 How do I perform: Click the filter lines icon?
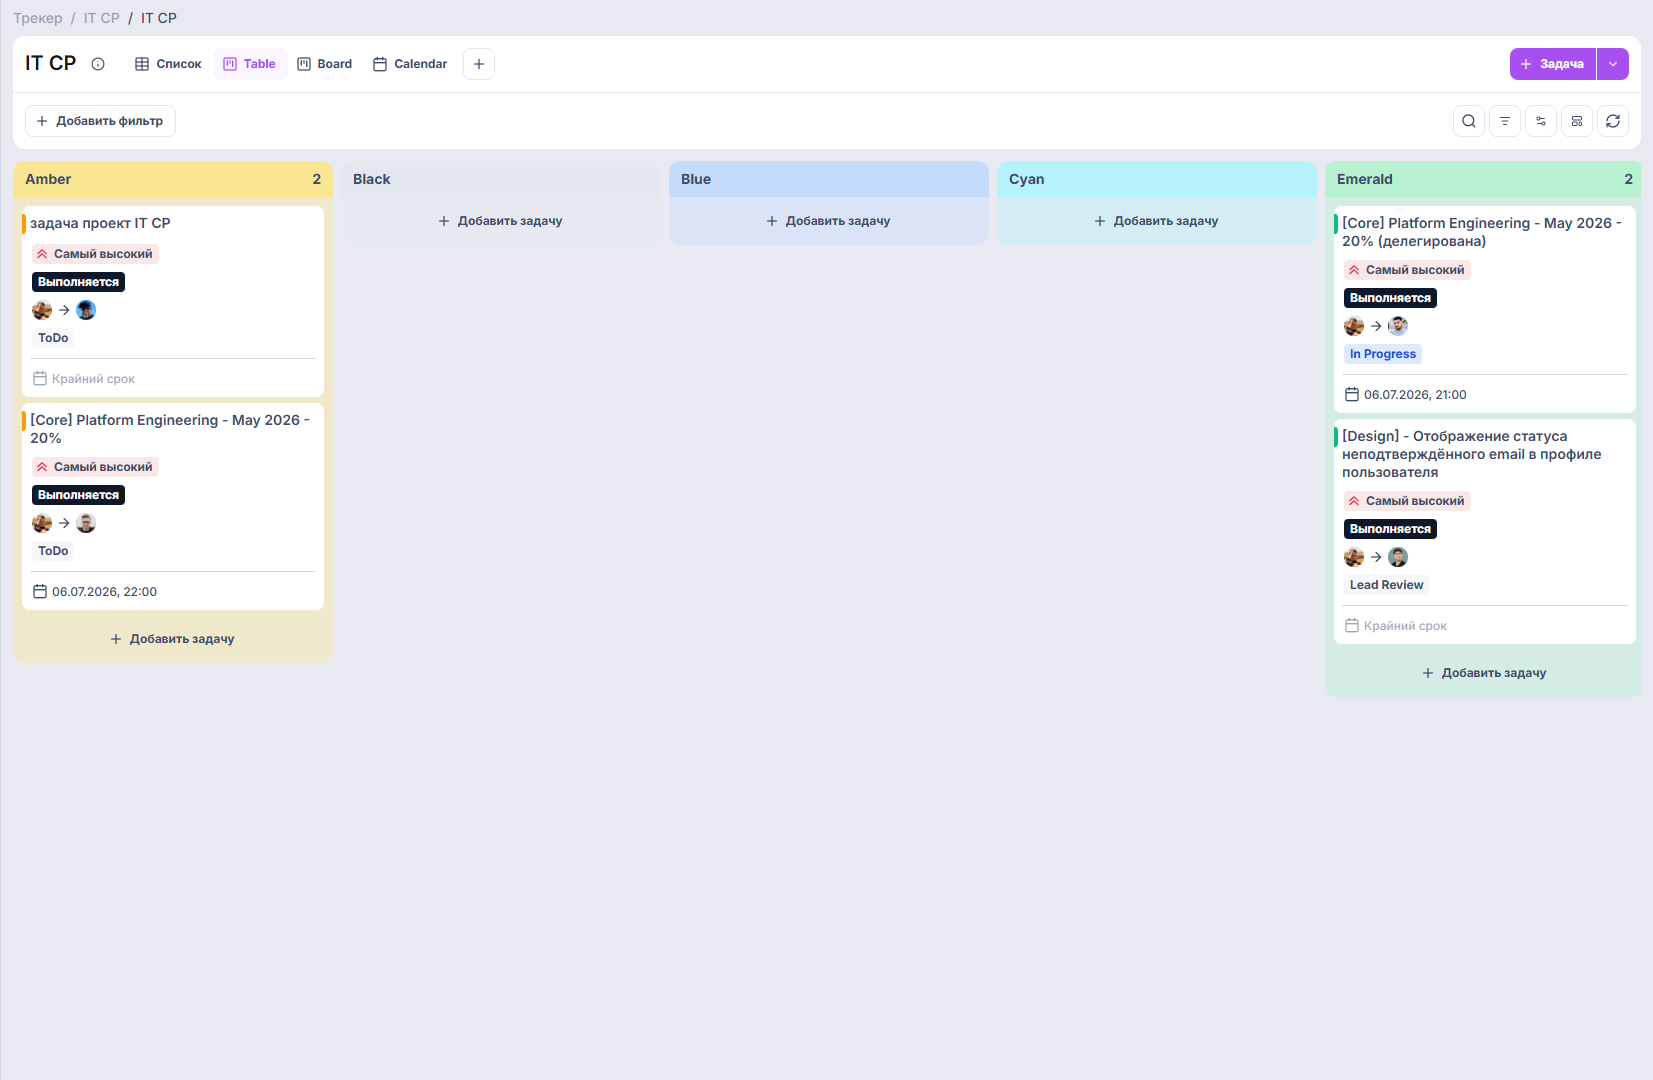point(1504,121)
